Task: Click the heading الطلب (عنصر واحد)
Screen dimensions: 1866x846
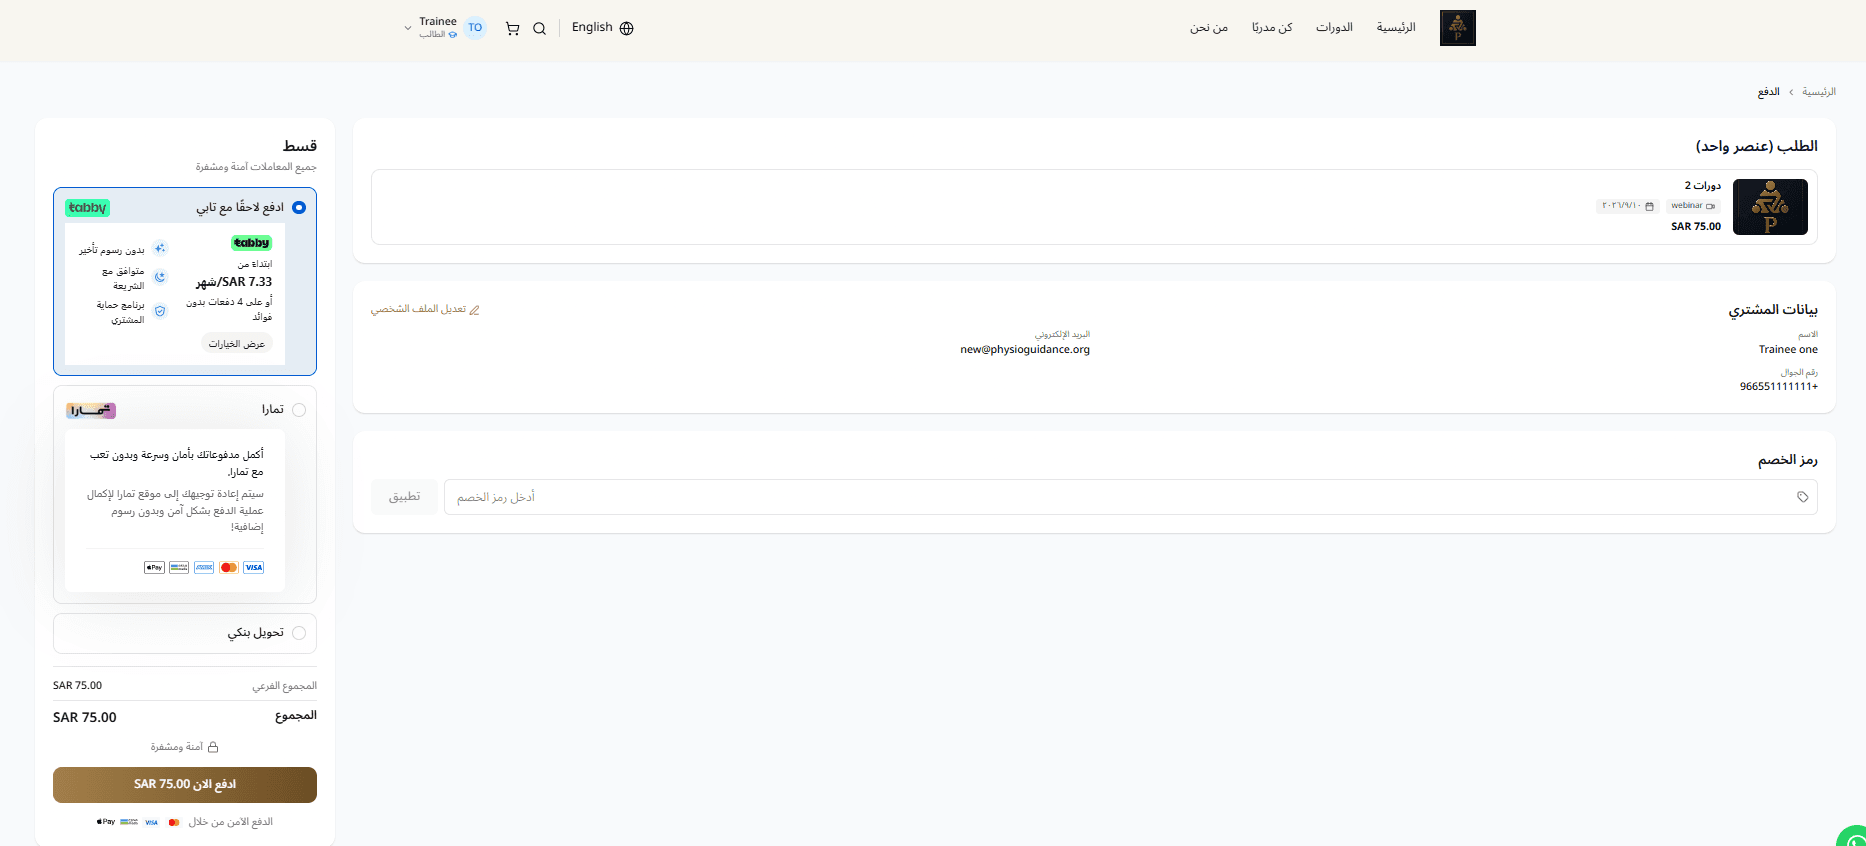Action: (x=1757, y=147)
